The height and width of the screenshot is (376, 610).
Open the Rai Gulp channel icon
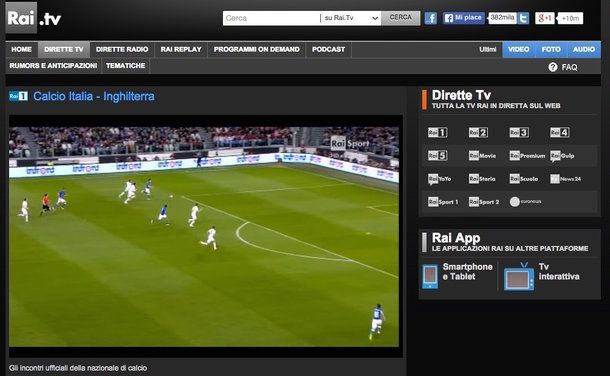(562, 156)
